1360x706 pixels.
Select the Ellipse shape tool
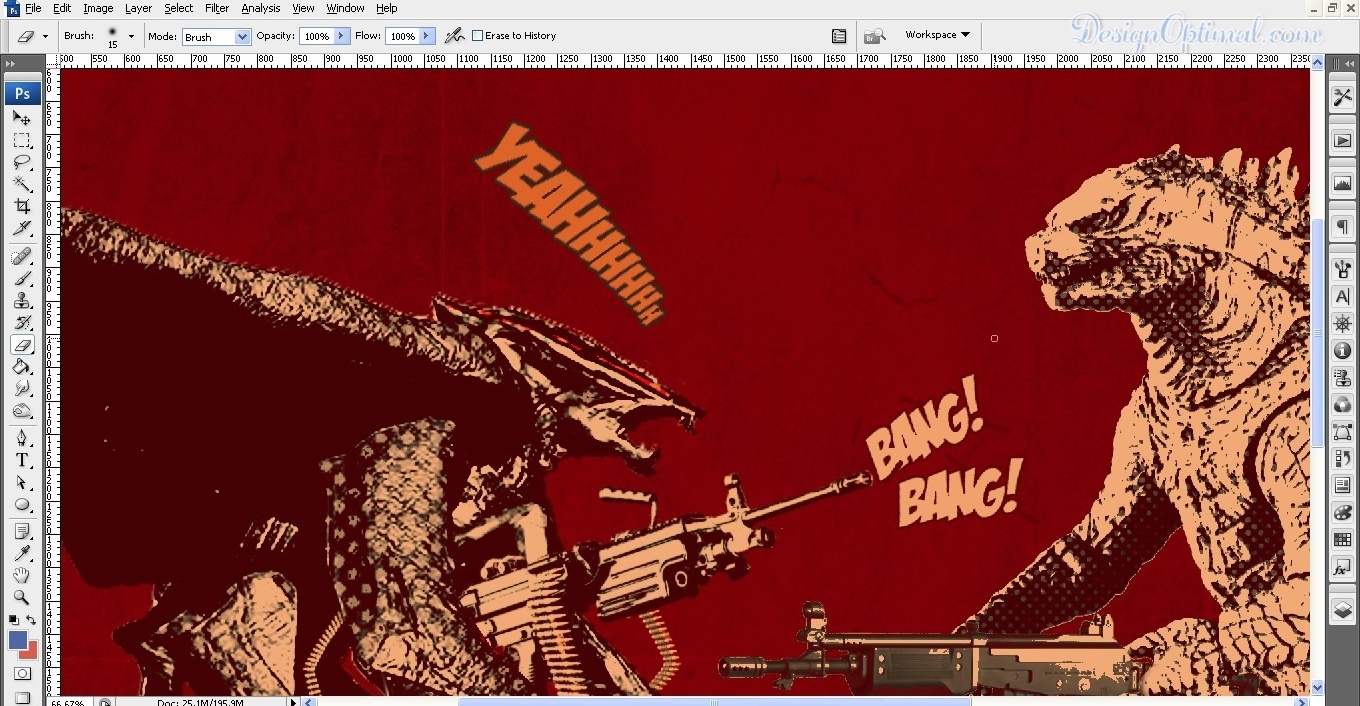(22, 504)
